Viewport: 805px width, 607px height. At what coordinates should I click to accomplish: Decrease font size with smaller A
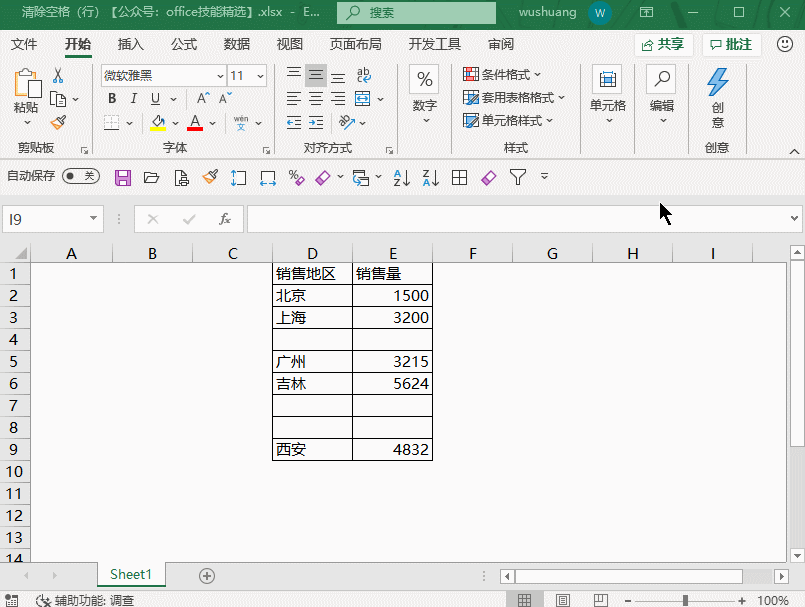pyautogui.click(x=225, y=99)
